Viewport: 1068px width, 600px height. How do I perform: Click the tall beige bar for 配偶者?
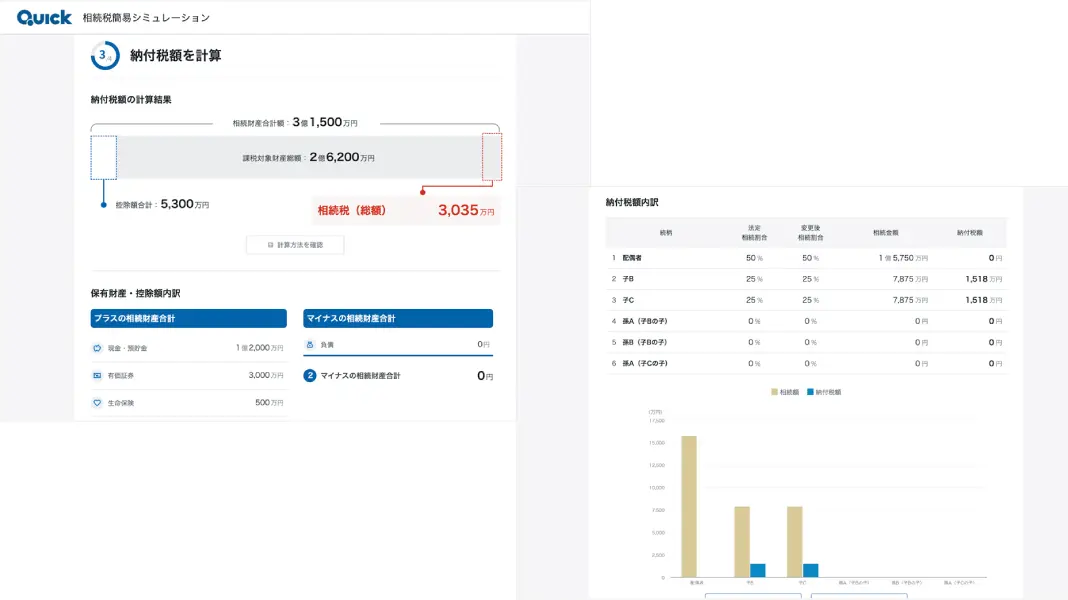point(689,507)
